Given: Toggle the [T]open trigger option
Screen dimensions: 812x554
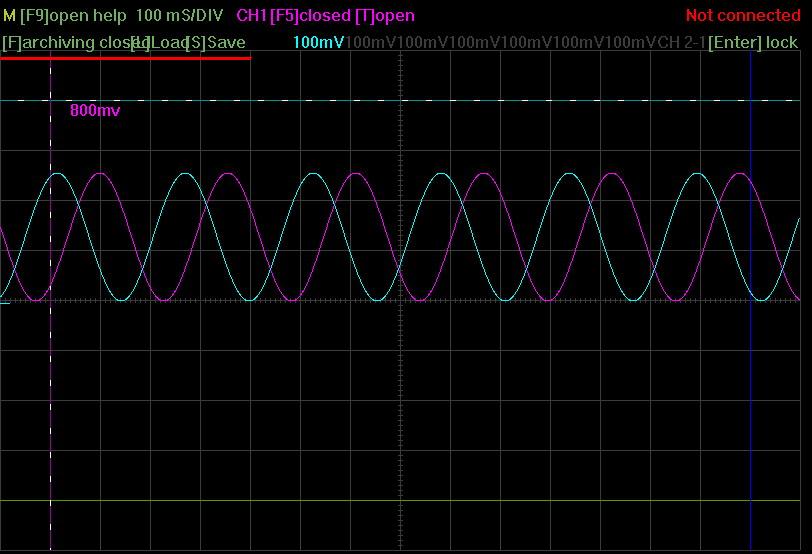Looking at the screenshot, I should click(385, 16).
